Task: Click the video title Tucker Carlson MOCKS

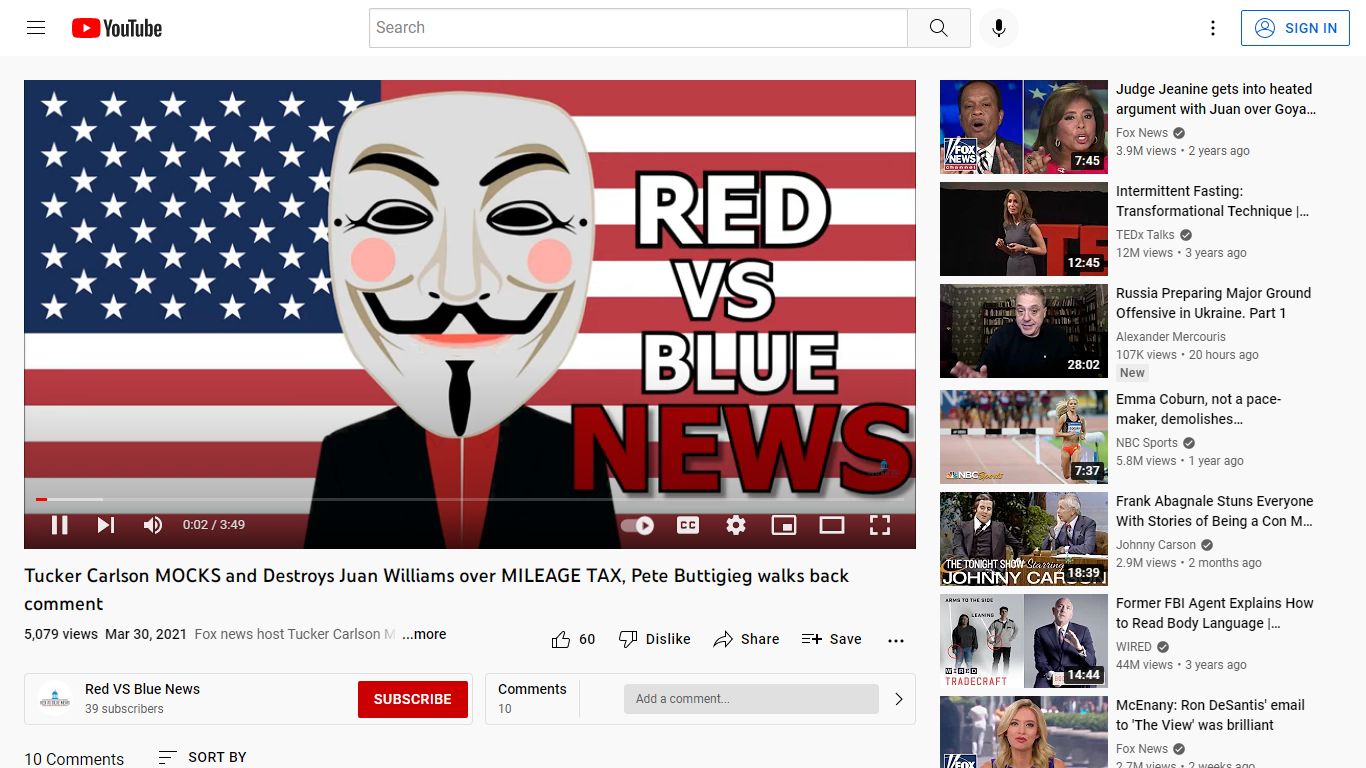Action: 436,590
